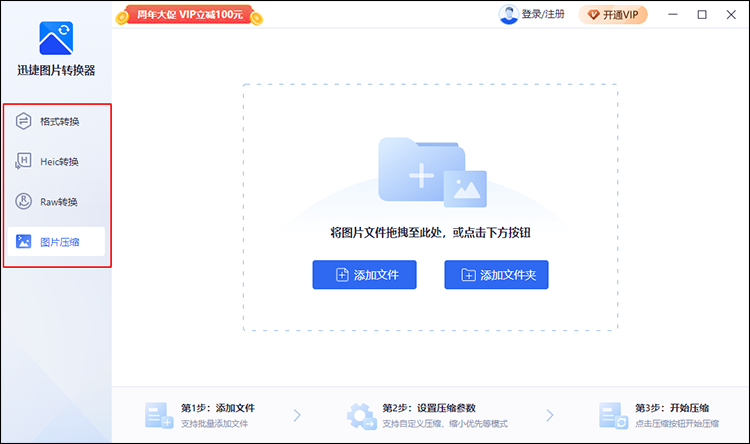Click the drop zone prompt text 将图片文件拖拽至此处
The width and height of the screenshot is (750, 444).
[429, 232]
